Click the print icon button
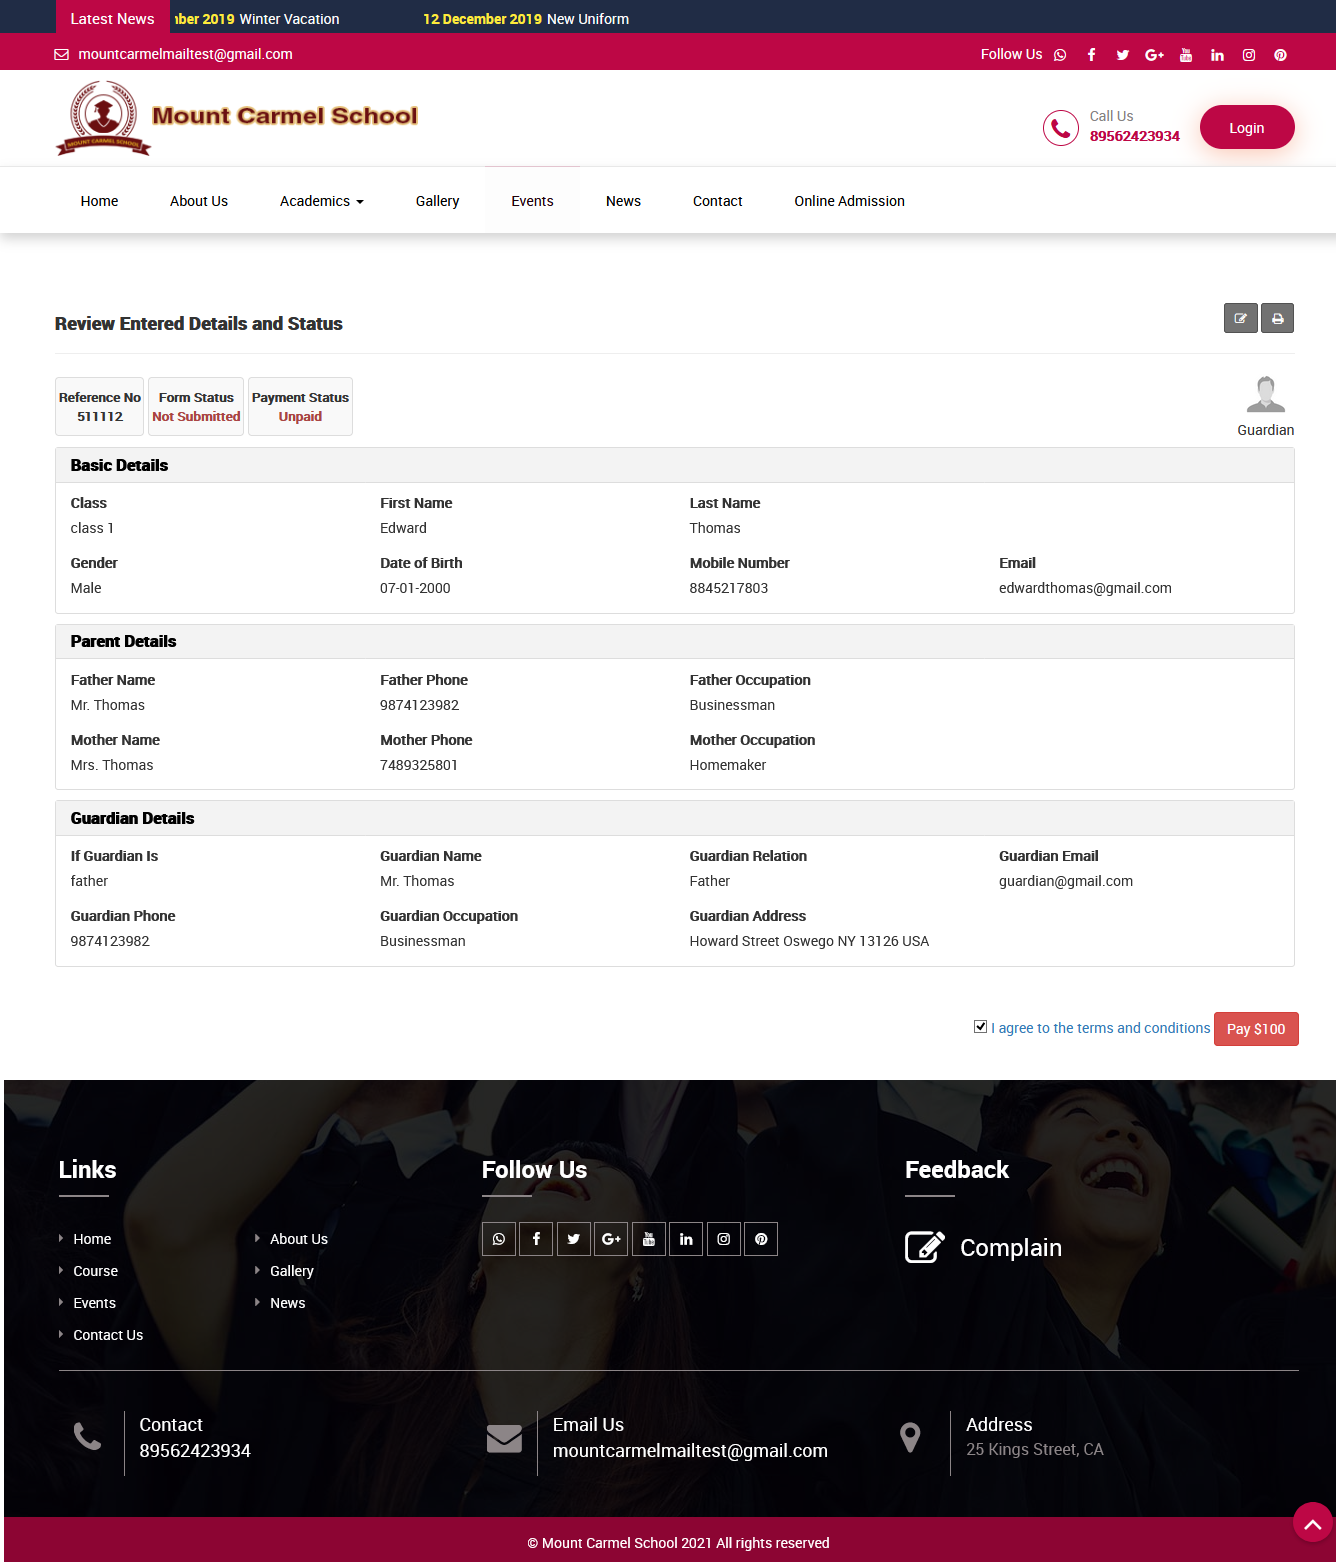 point(1277,318)
